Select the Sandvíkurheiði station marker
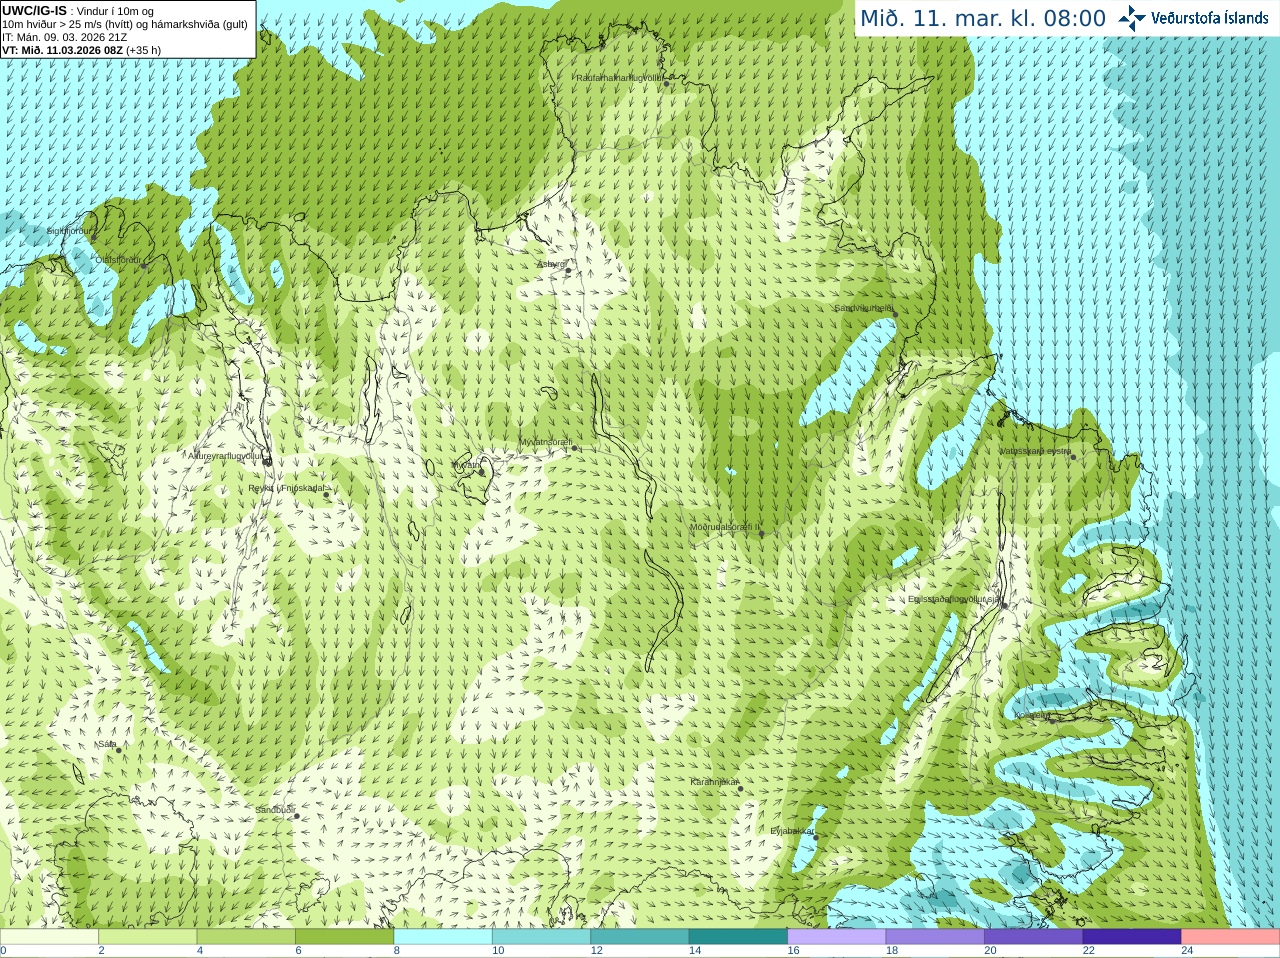 pyautogui.click(x=895, y=314)
